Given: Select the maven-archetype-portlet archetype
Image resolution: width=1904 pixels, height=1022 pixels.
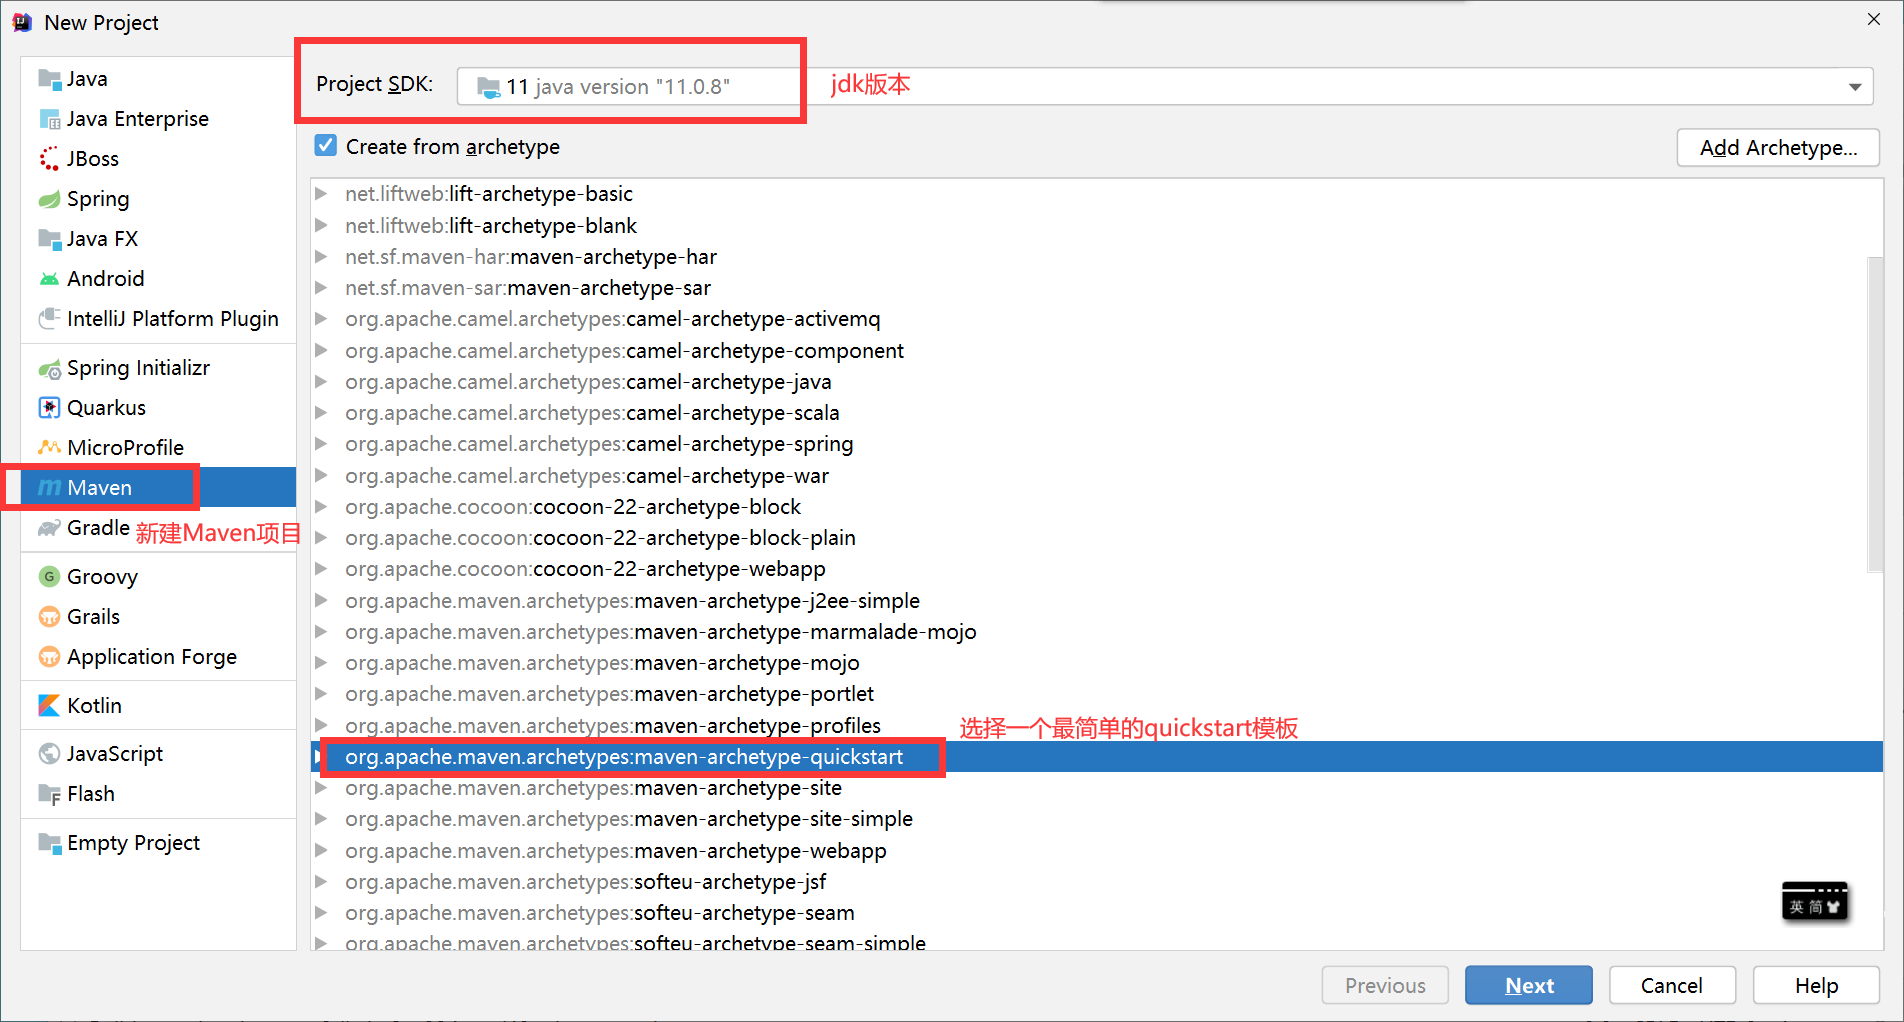Looking at the screenshot, I should coord(1097,694).
